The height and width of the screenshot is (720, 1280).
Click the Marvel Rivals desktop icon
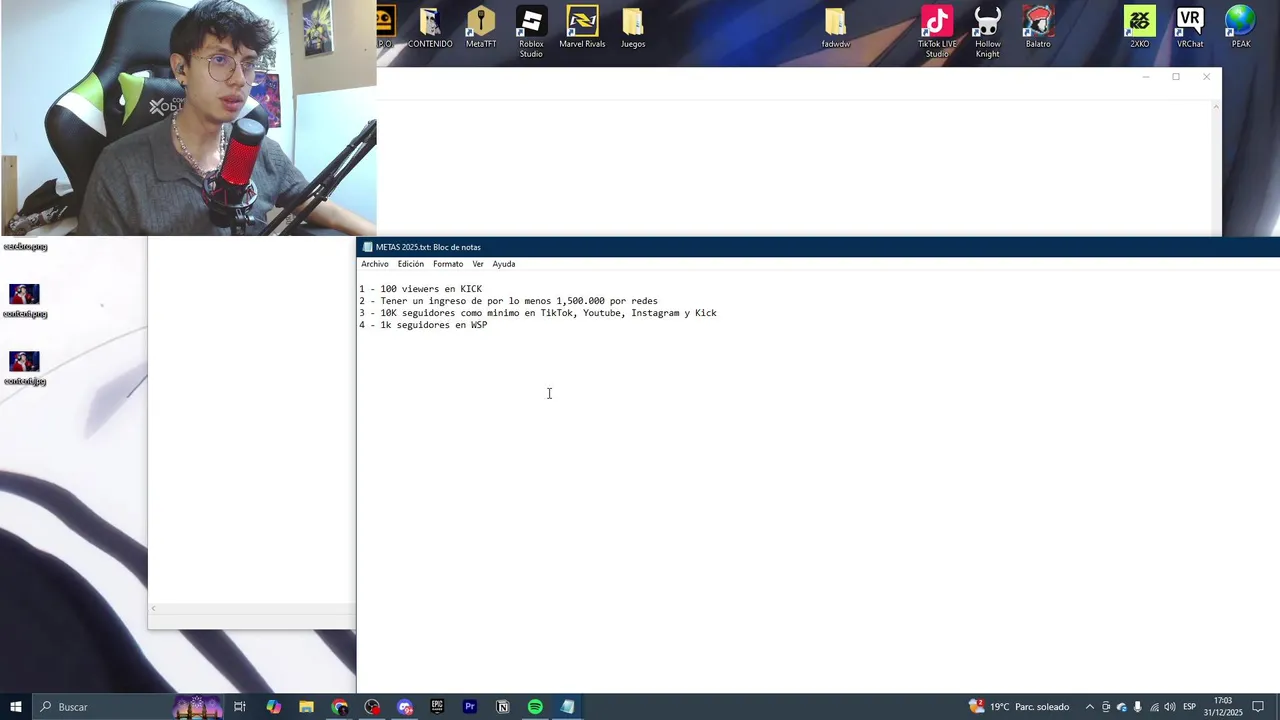pos(582,28)
